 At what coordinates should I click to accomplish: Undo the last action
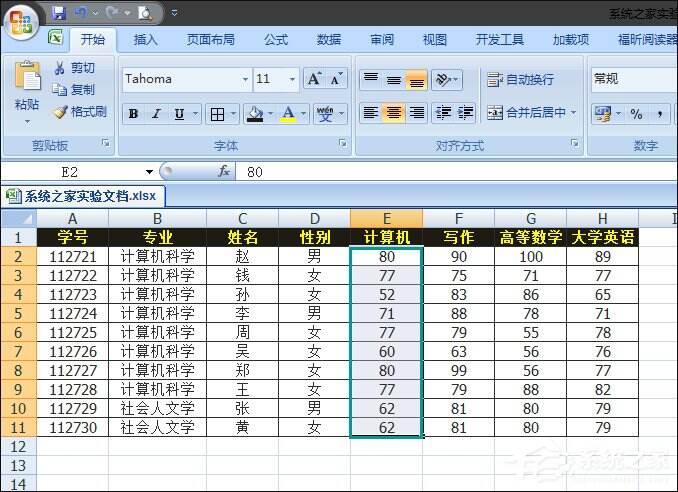click(80, 13)
